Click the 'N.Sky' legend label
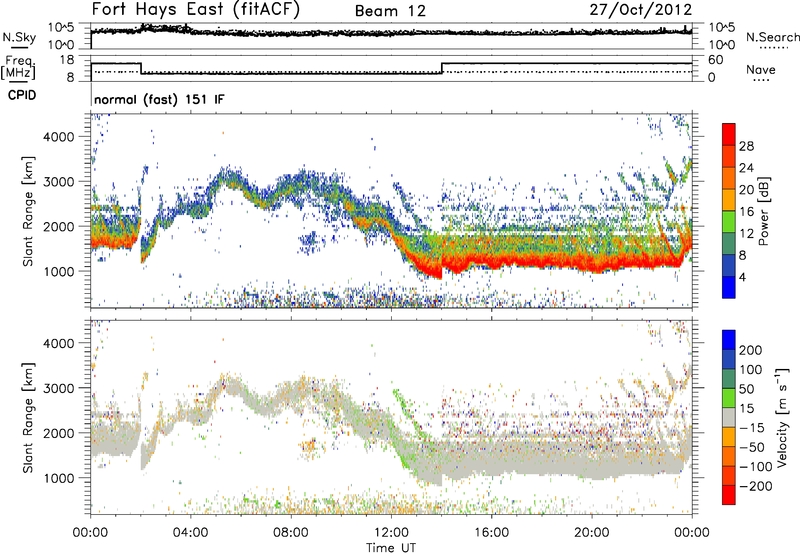 19,37
